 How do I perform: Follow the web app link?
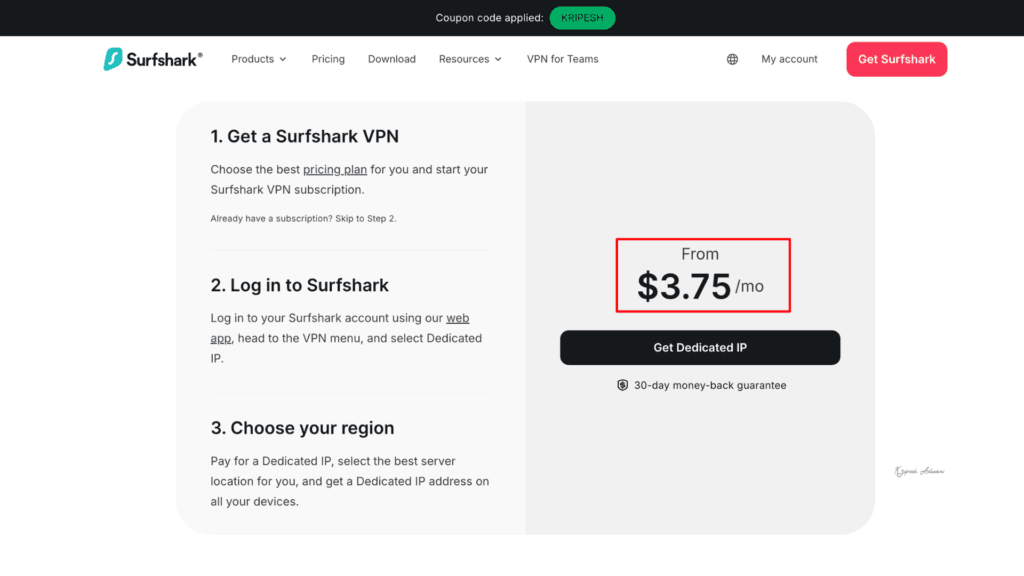pos(457,318)
